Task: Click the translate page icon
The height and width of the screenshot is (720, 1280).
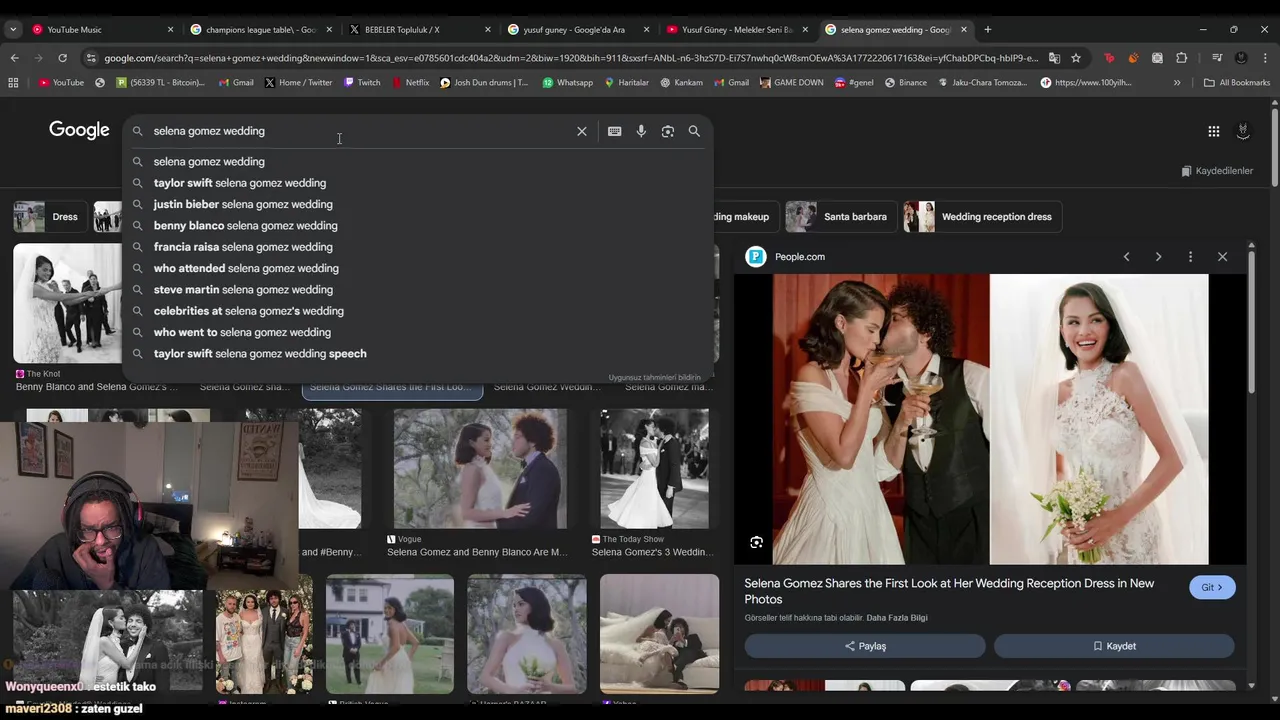Action: click(1054, 58)
